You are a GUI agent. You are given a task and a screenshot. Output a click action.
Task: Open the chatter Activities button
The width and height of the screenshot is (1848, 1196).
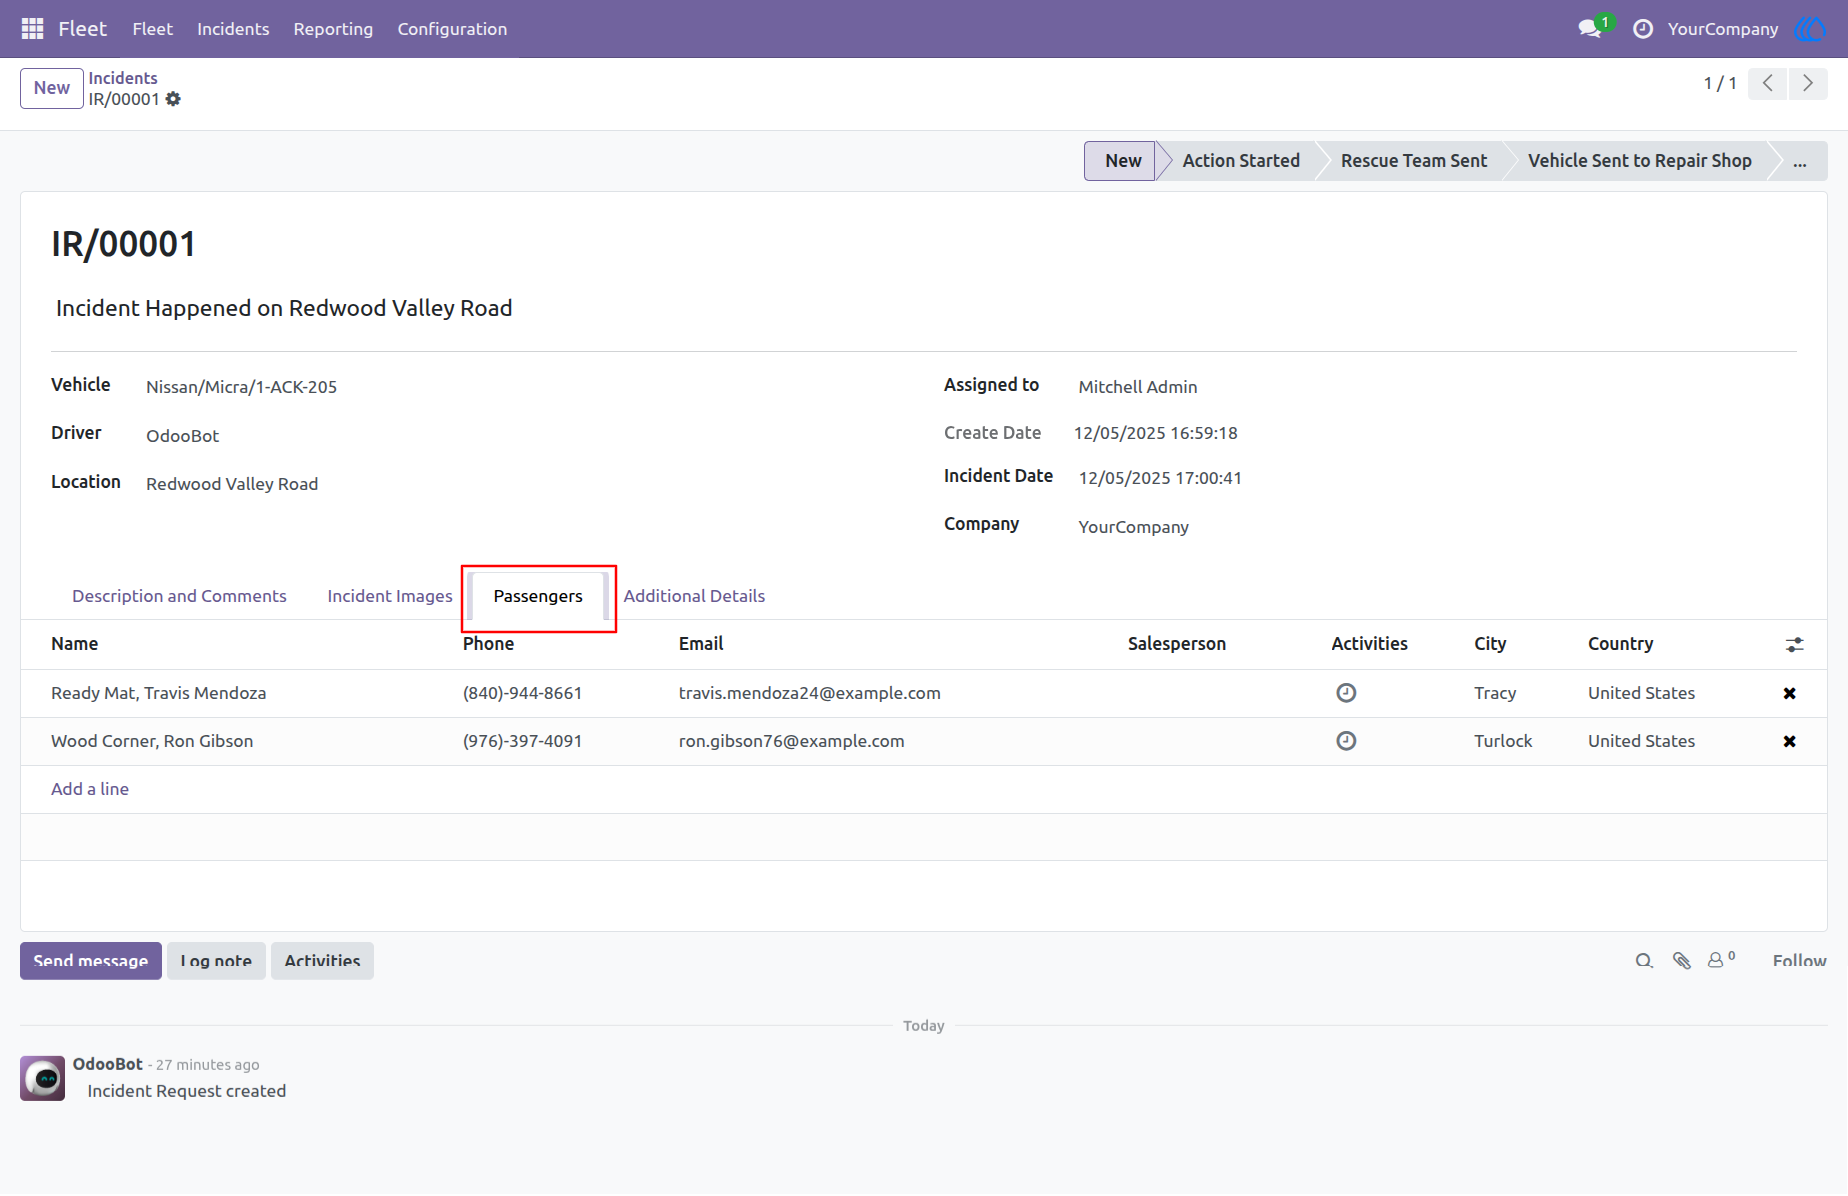[x=322, y=961]
